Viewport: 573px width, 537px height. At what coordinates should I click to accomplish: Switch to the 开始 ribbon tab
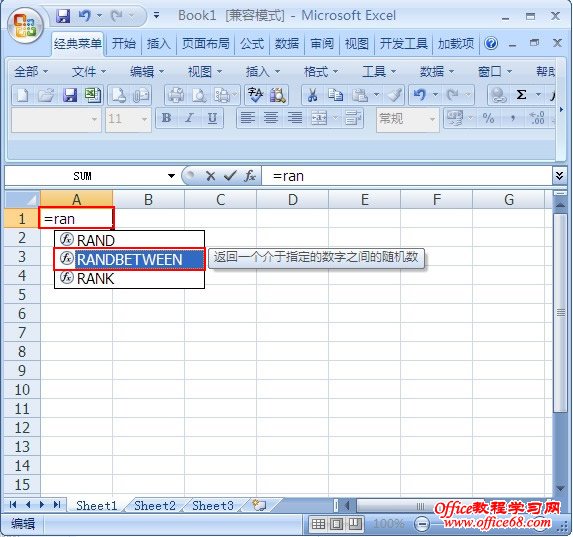[124, 44]
